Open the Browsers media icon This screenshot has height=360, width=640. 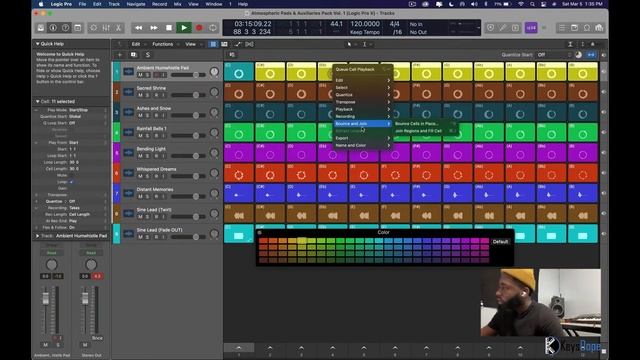[599, 28]
